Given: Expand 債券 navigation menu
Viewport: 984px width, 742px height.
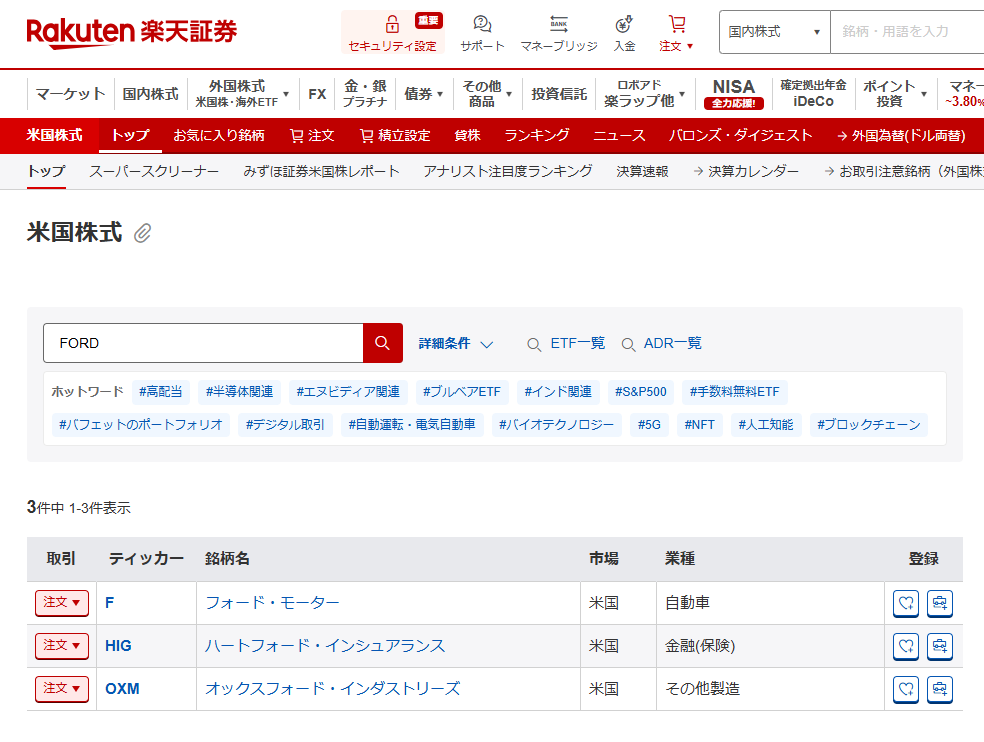Looking at the screenshot, I should click(424, 94).
